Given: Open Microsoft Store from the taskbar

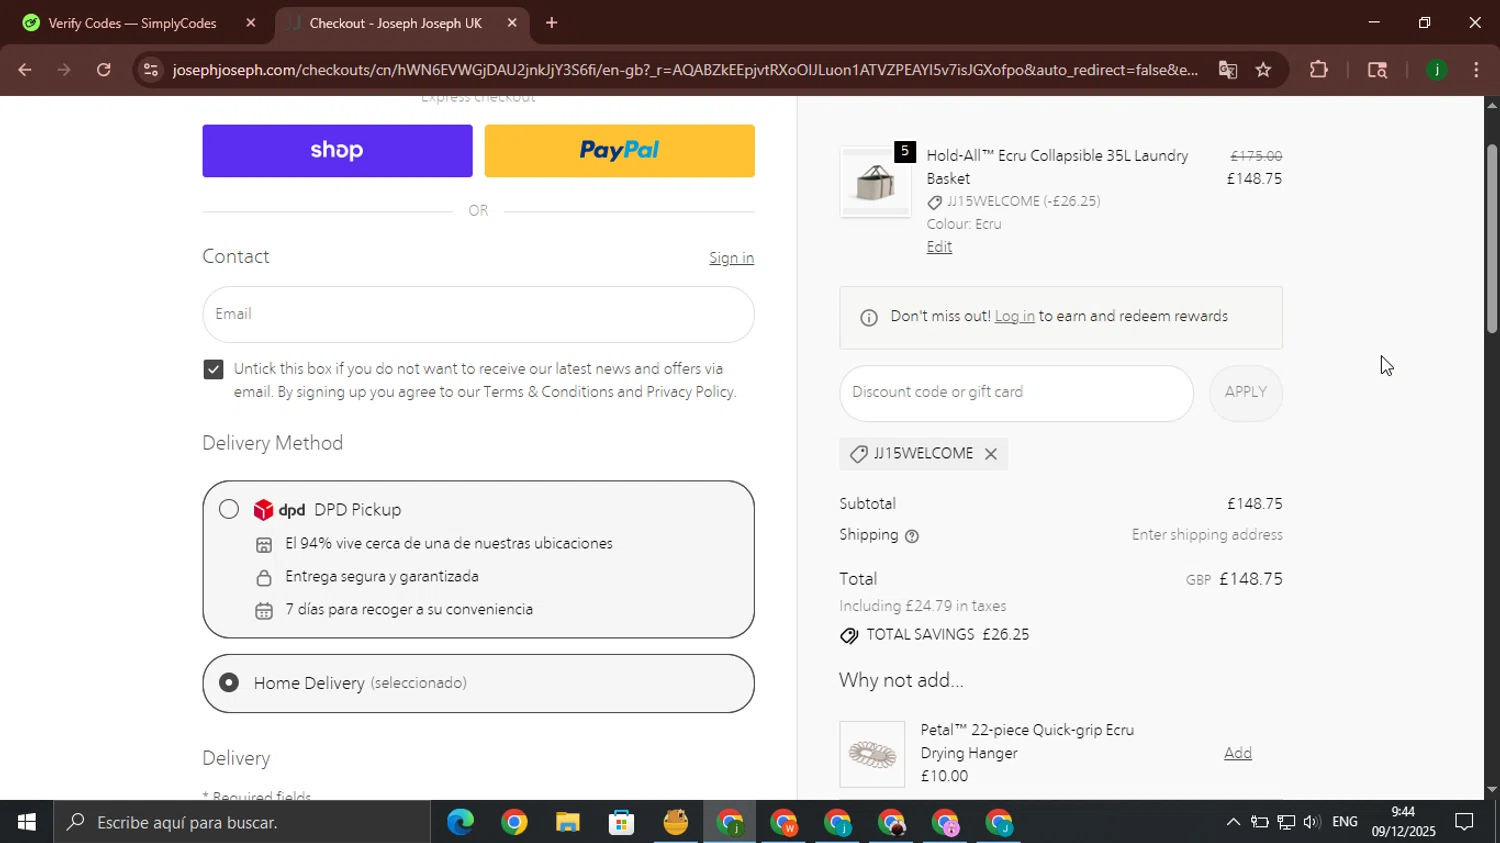Looking at the screenshot, I should pos(622,822).
